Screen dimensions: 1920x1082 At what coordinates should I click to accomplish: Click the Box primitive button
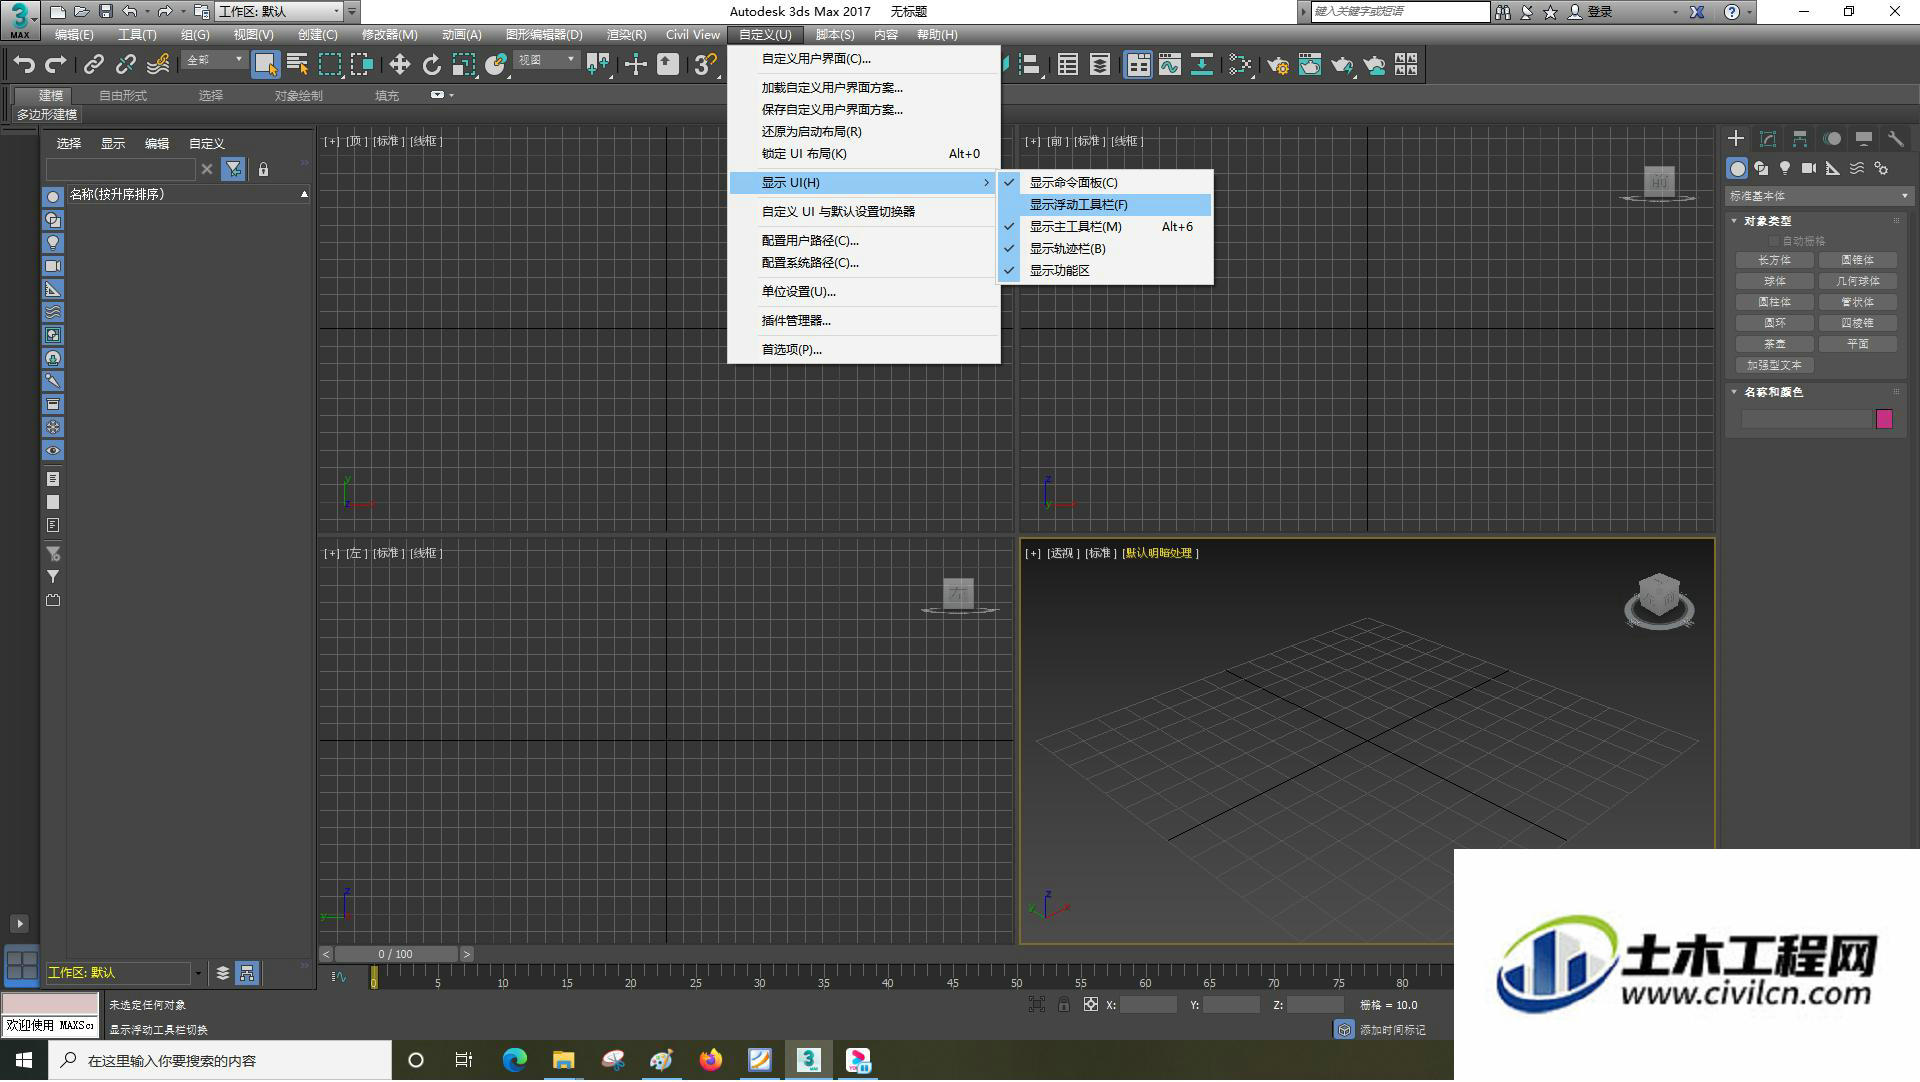pos(1775,260)
